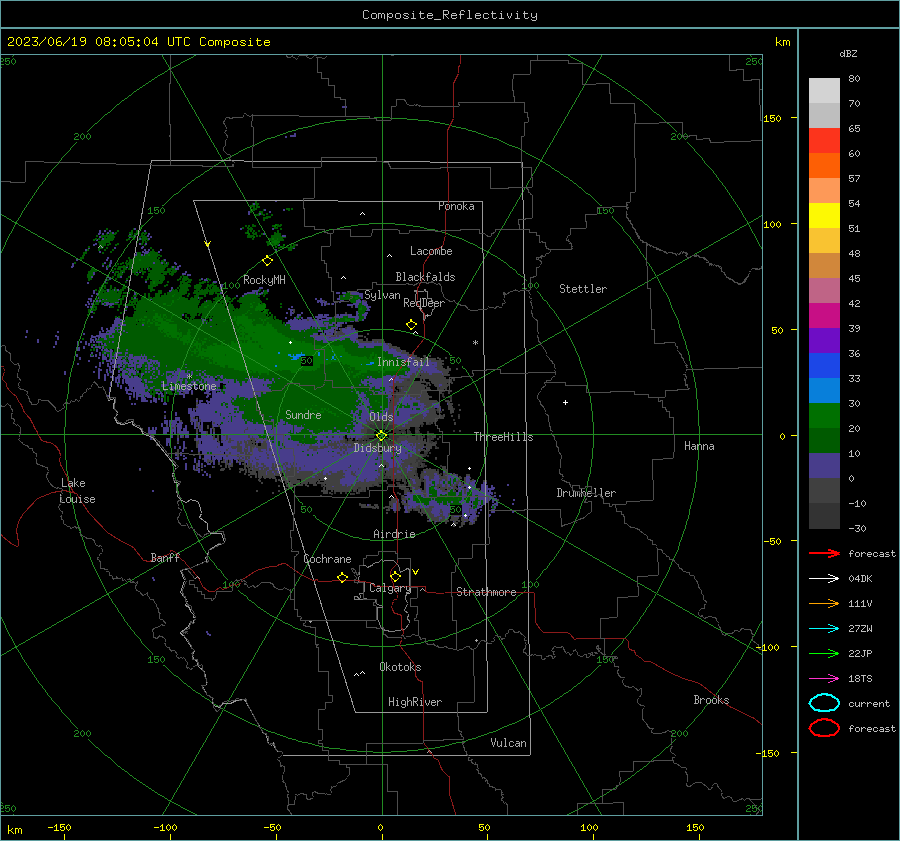Image resolution: width=900 pixels, height=841 pixels.
Task: Click the Strathmore label
Action: pos(486,592)
